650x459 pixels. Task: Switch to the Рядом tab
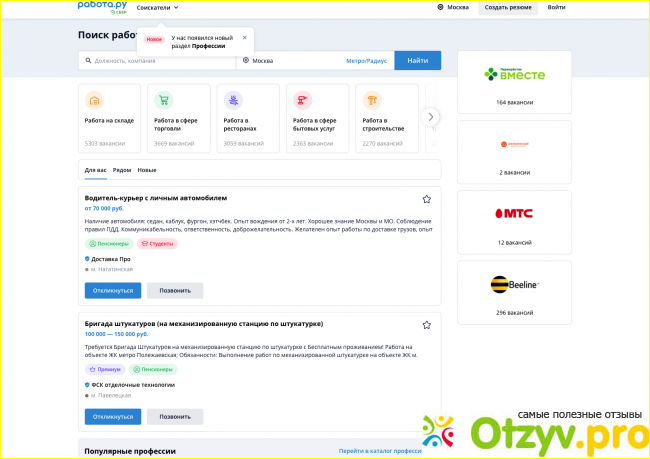pos(122,170)
